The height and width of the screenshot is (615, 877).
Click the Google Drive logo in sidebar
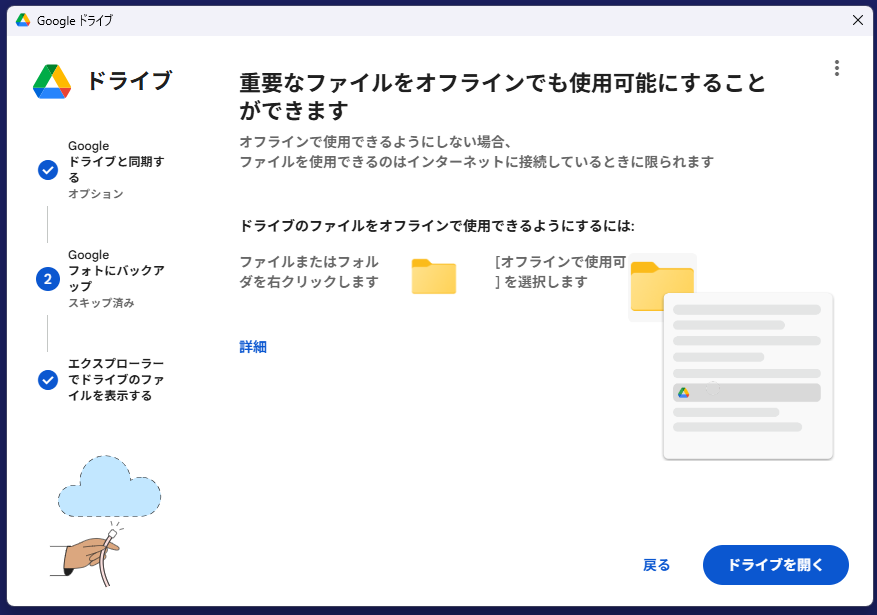click(x=51, y=82)
